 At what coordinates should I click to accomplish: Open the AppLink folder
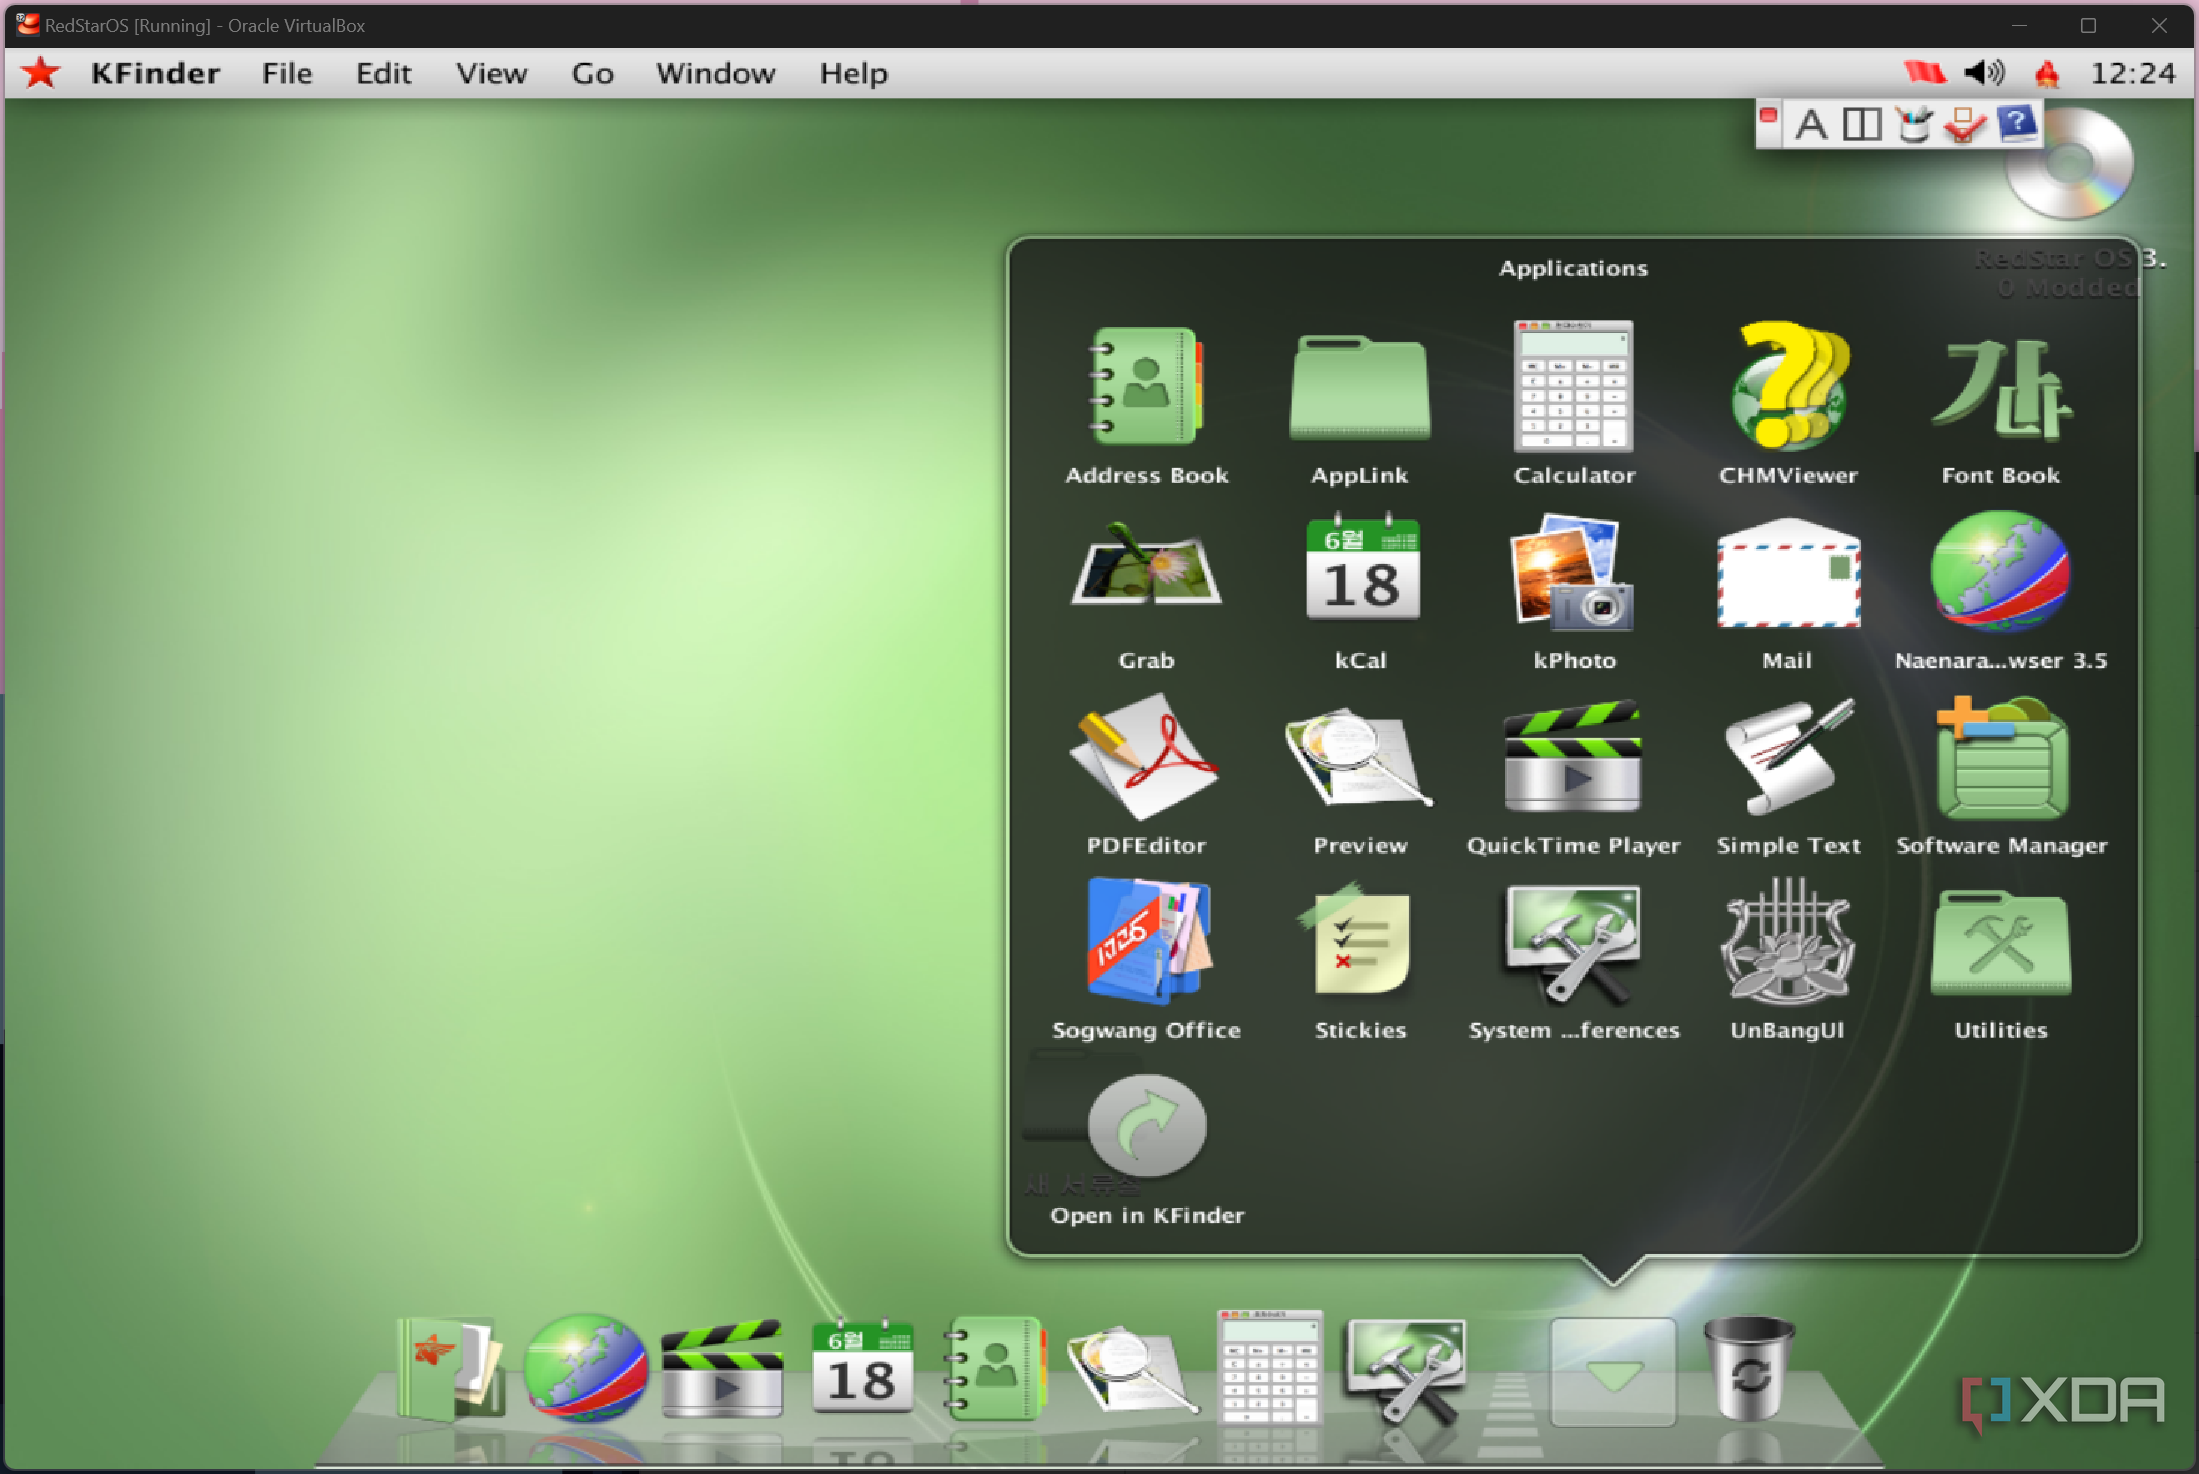point(1360,388)
